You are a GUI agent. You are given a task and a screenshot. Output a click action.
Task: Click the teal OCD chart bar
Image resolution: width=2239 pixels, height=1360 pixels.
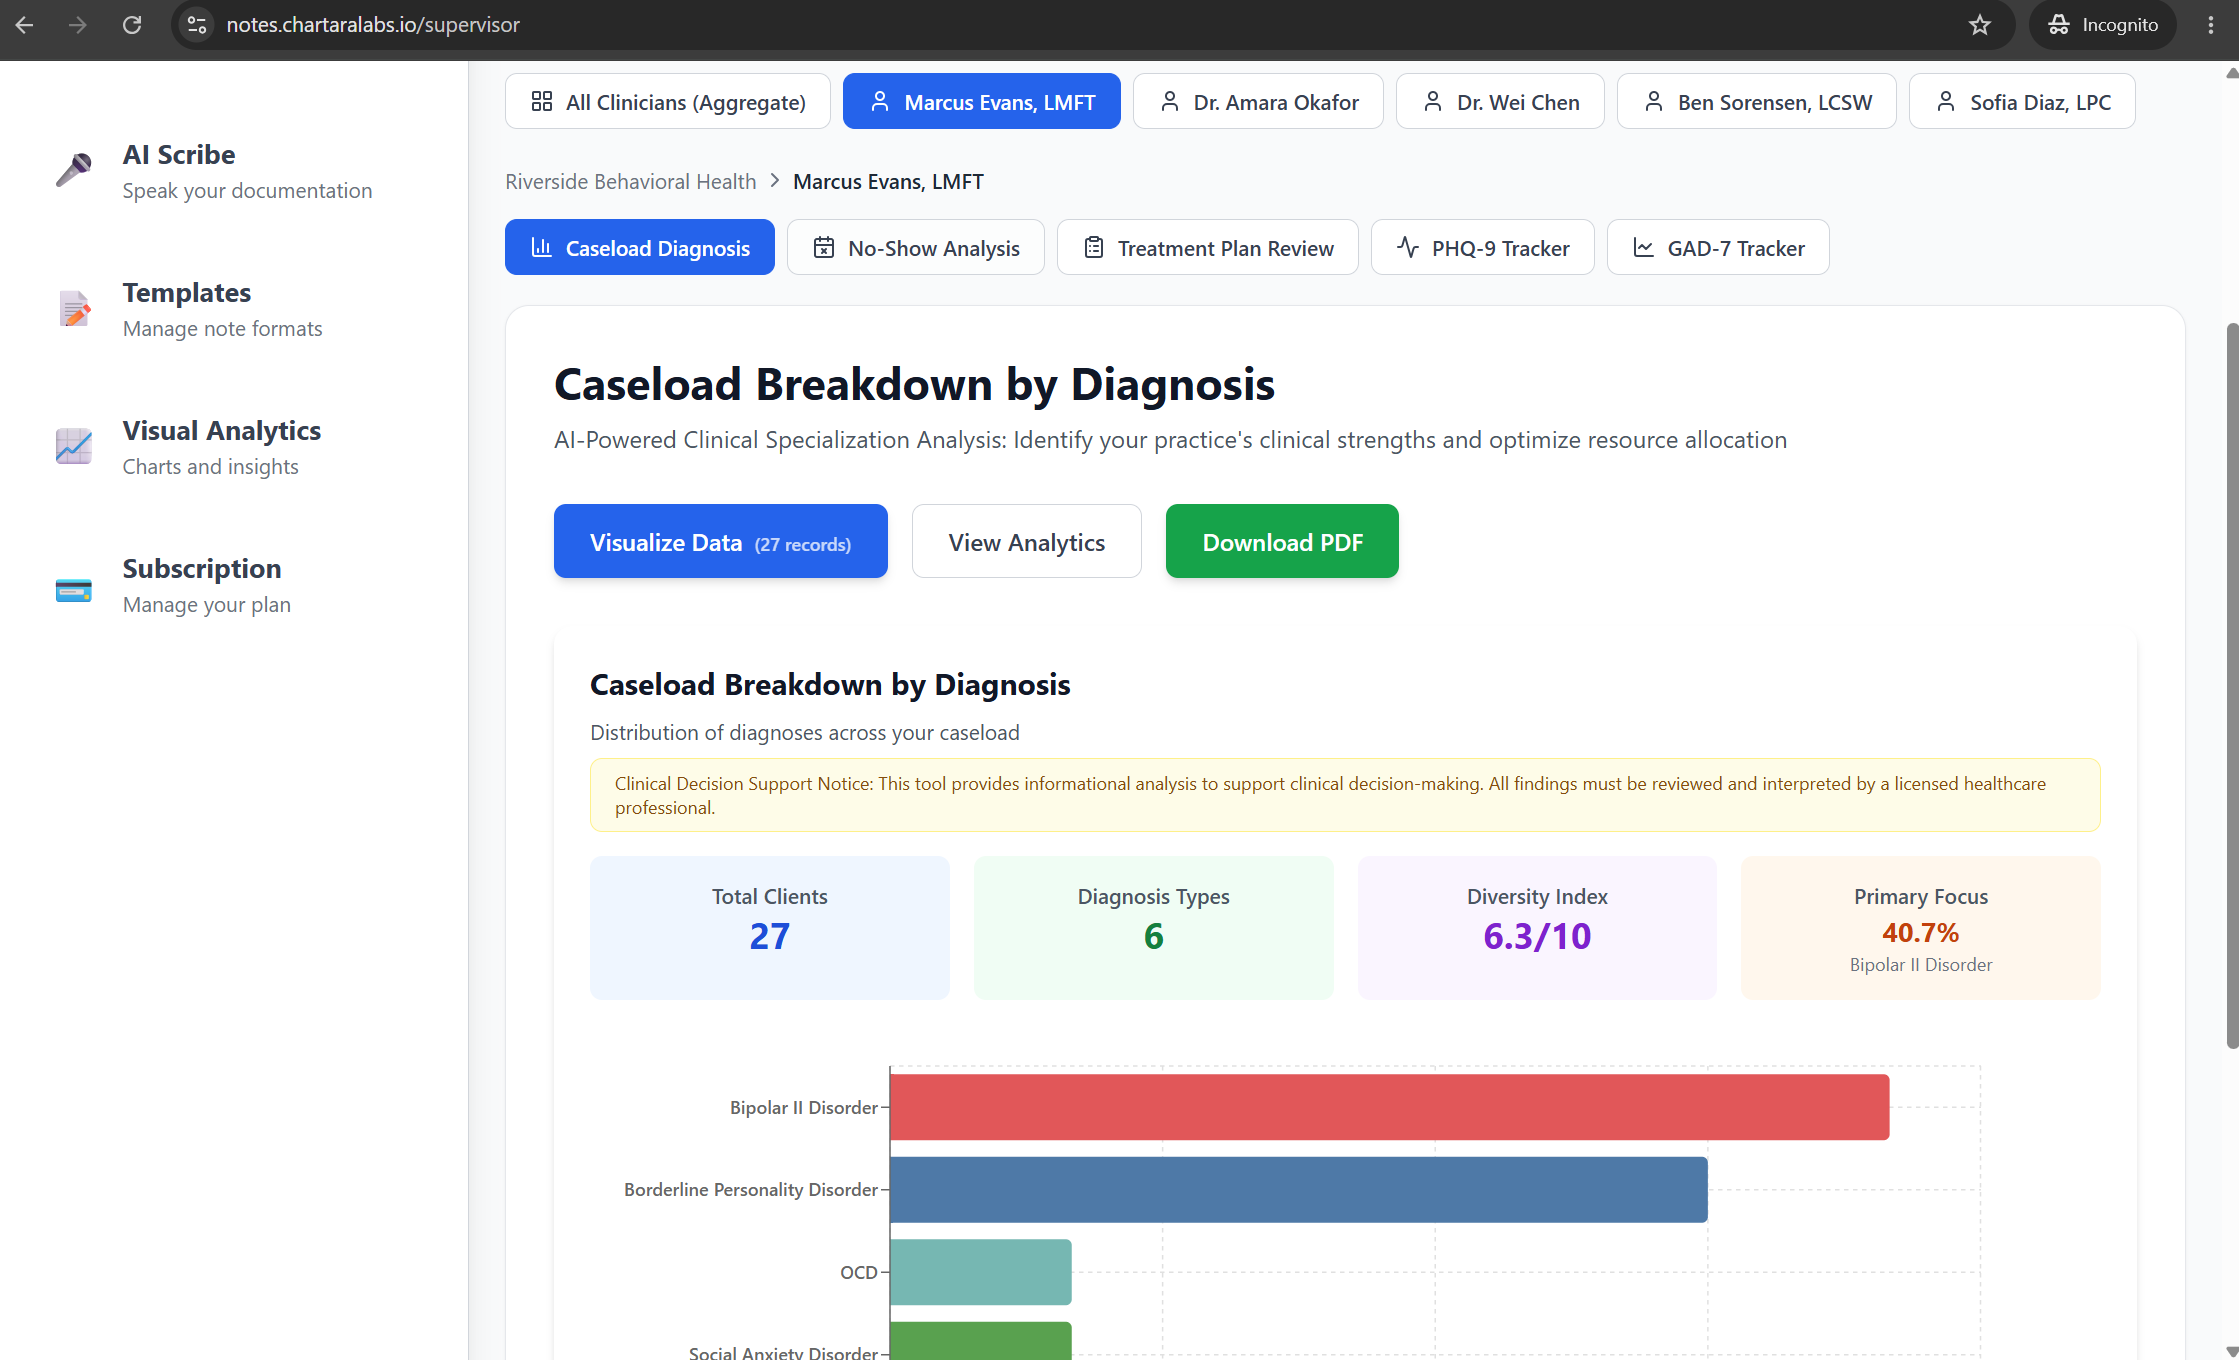pyautogui.click(x=981, y=1272)
